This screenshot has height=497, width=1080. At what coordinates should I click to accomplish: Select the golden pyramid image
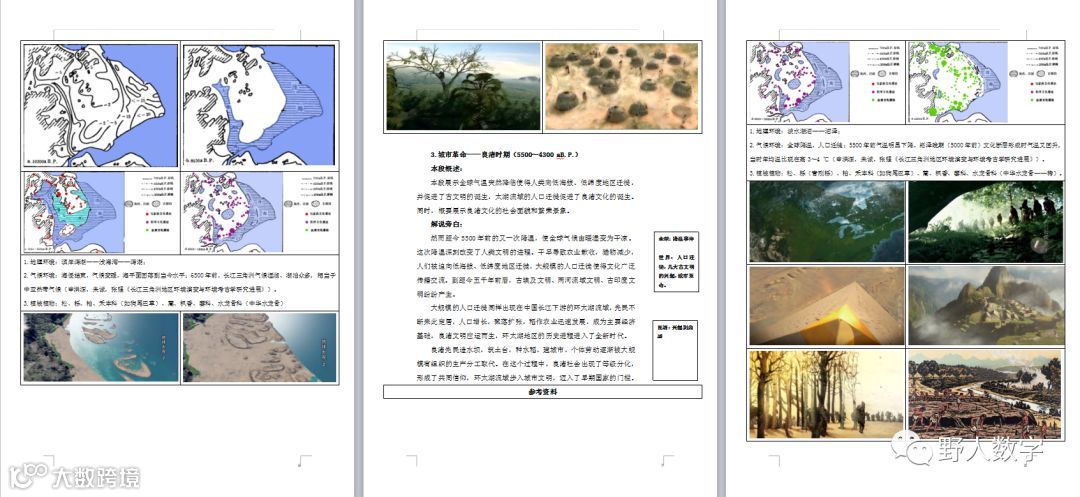(826, 306)
